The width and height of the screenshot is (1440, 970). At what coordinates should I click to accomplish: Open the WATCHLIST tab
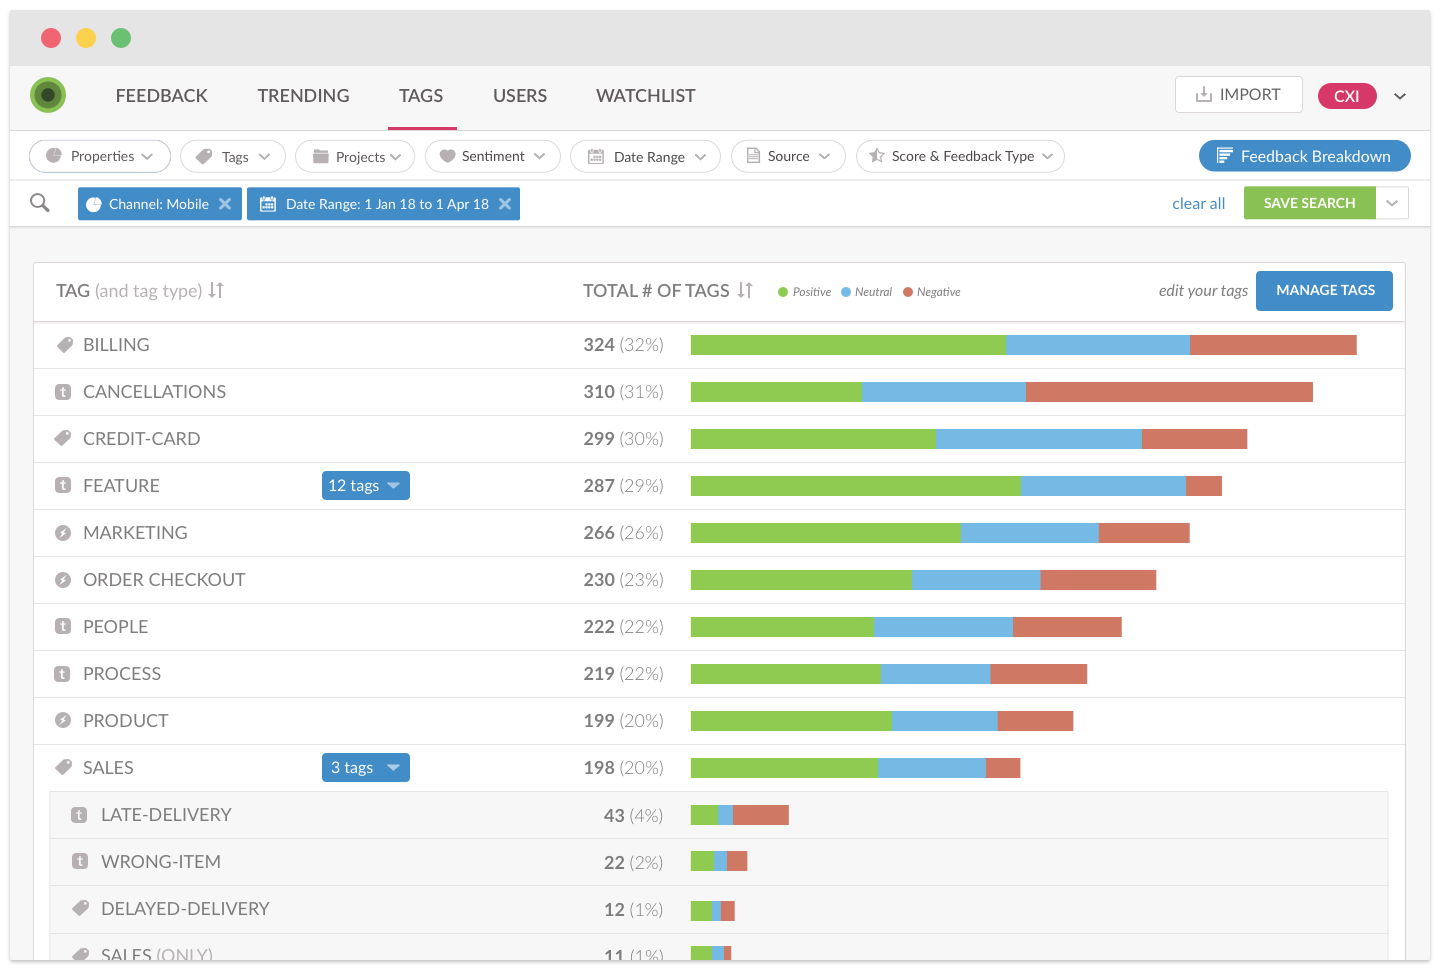coord(645,95)
